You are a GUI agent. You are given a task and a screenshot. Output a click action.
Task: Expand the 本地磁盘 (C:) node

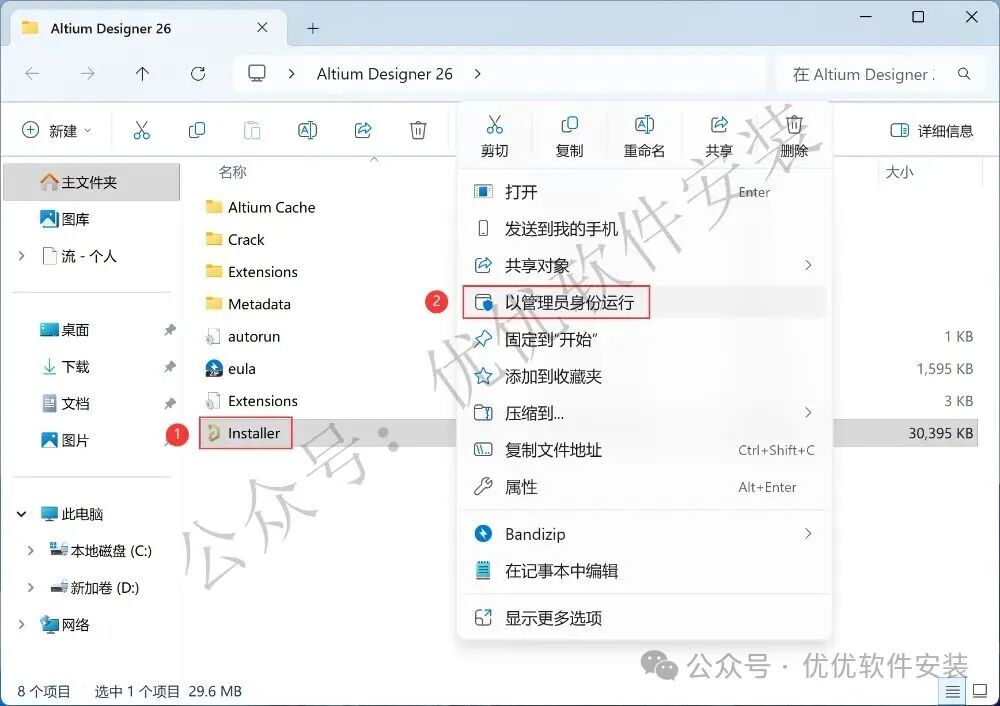click(x=31, y=550)
